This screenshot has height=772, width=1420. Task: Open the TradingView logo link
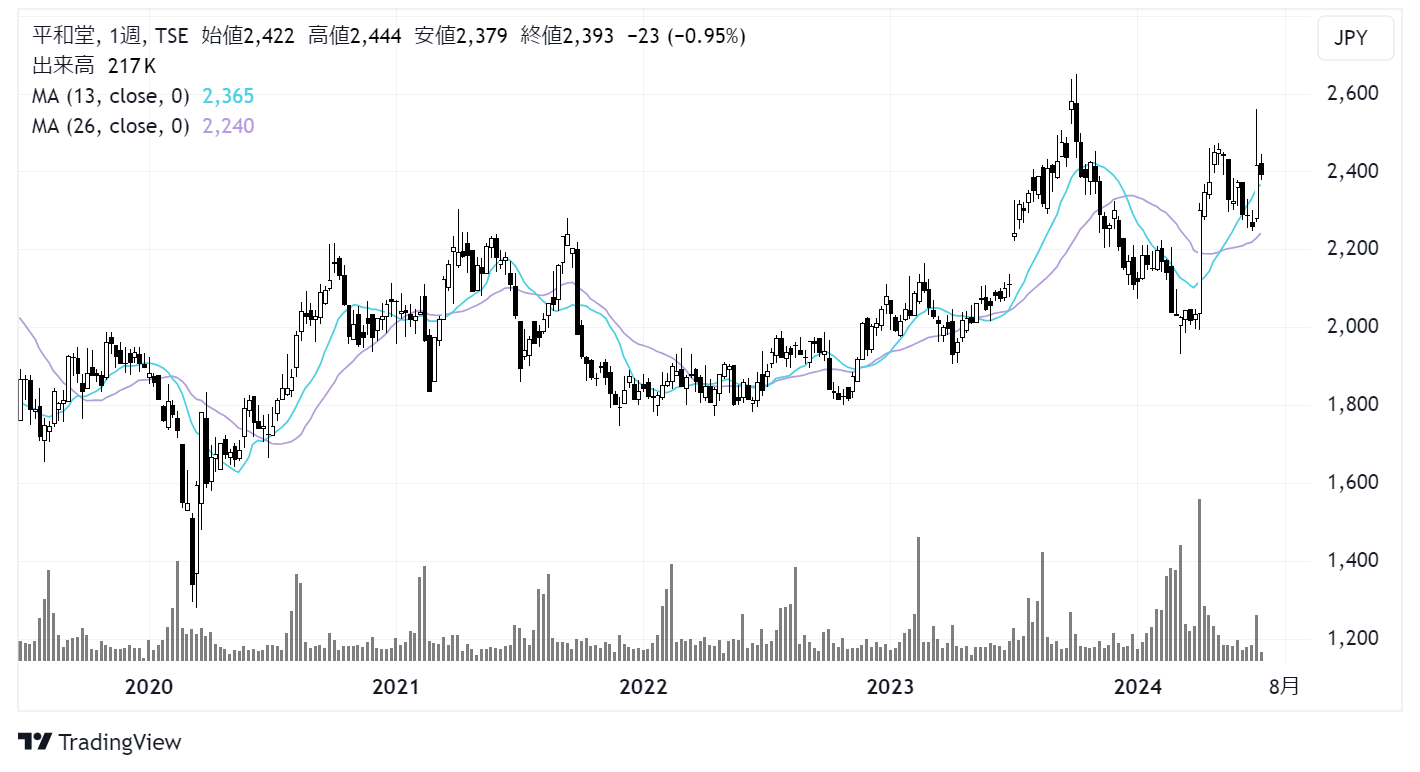(100, 742)
